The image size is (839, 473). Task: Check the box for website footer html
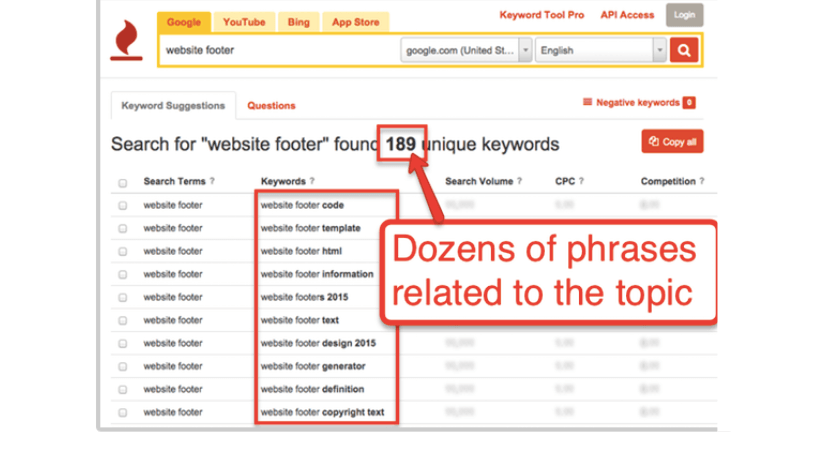click(123, 251)
